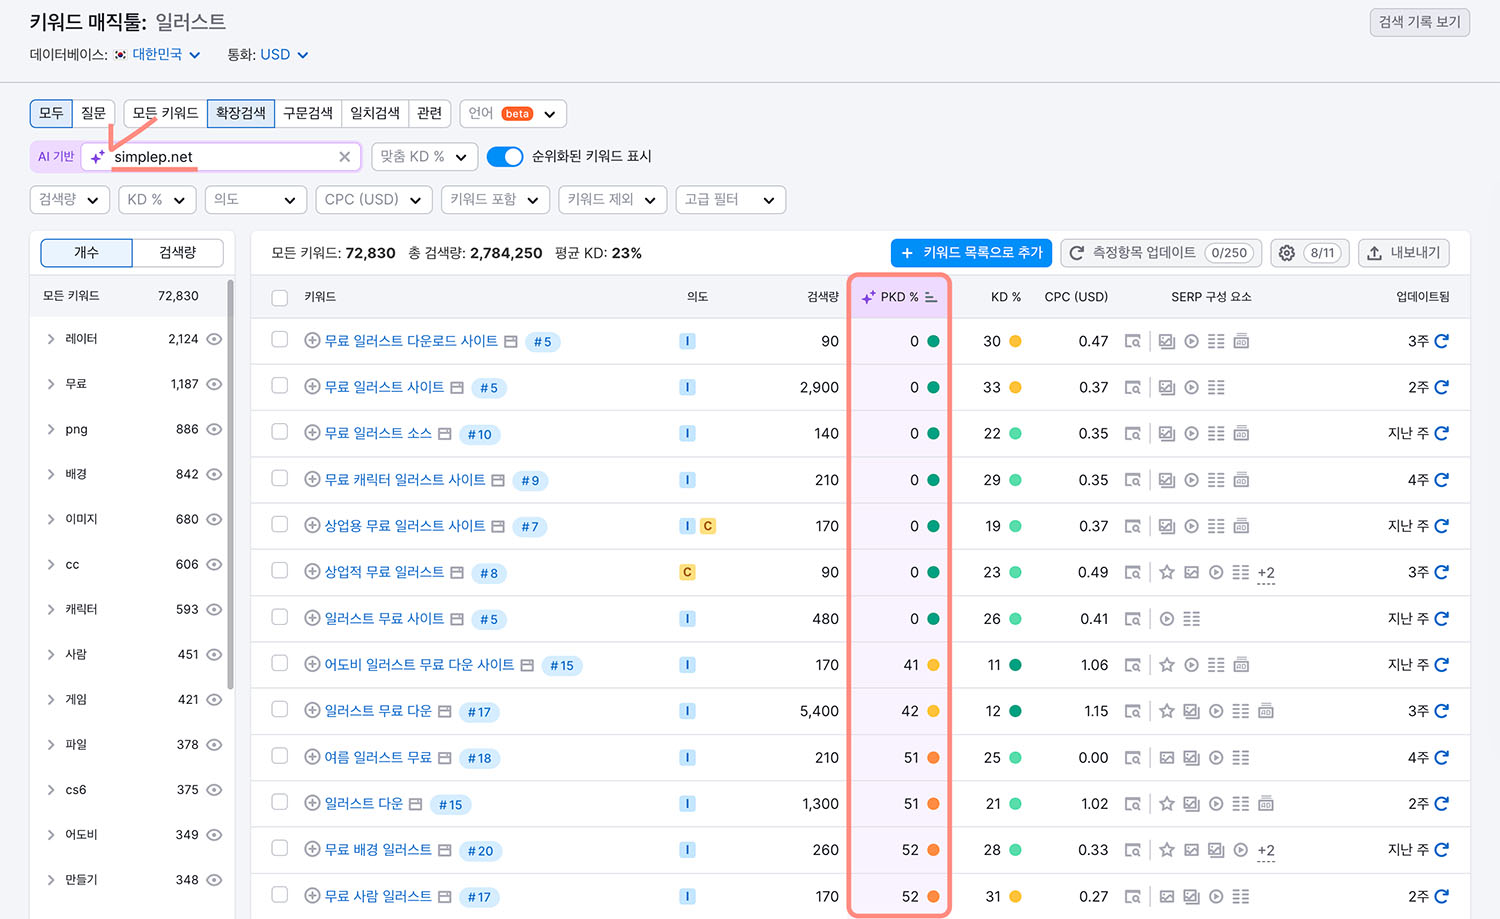The image size is (1500, 919).
Task: Add 무료 일러스트 다운로드 사이트 with plus icon
Action: 312,341
